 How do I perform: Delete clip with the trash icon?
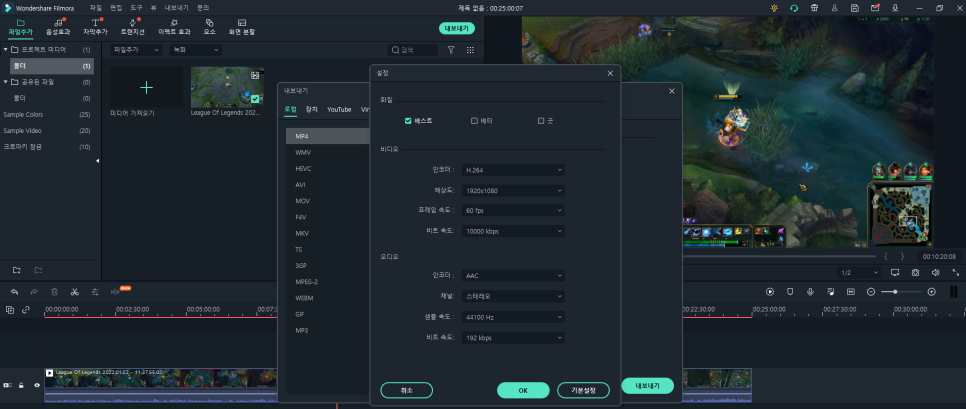coord(54,292)
